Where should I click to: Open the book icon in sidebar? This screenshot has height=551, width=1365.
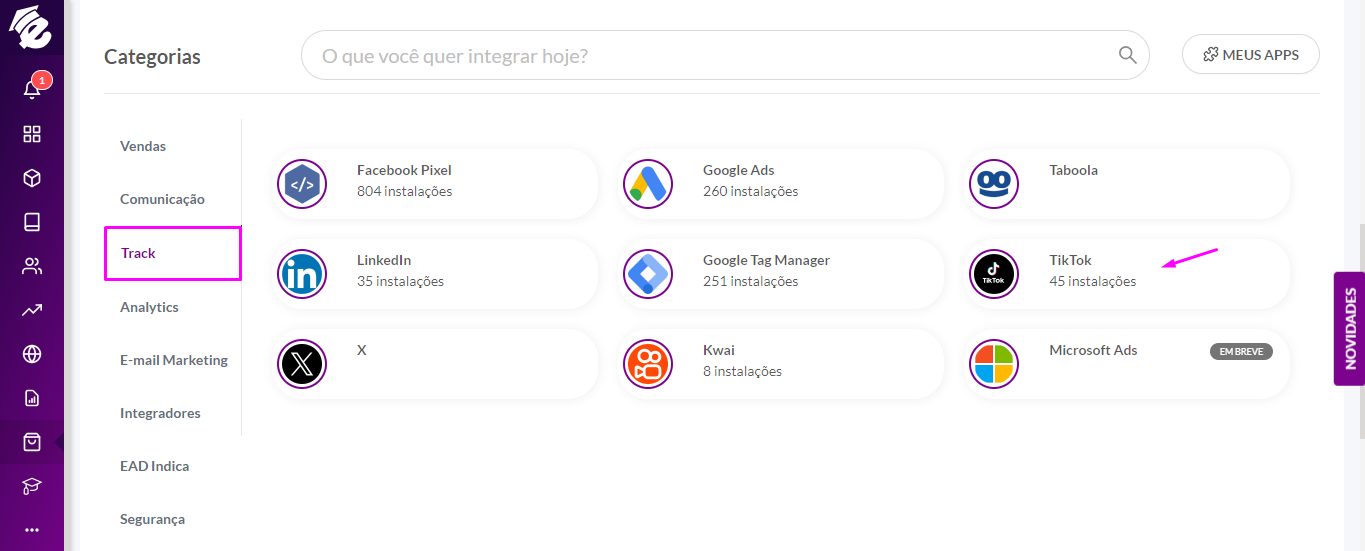[x=32, y=222]
